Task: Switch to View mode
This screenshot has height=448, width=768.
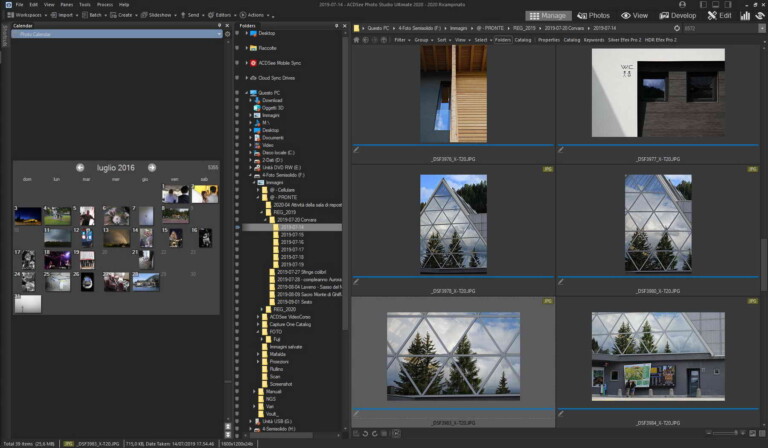Action: tap(634, 16)
